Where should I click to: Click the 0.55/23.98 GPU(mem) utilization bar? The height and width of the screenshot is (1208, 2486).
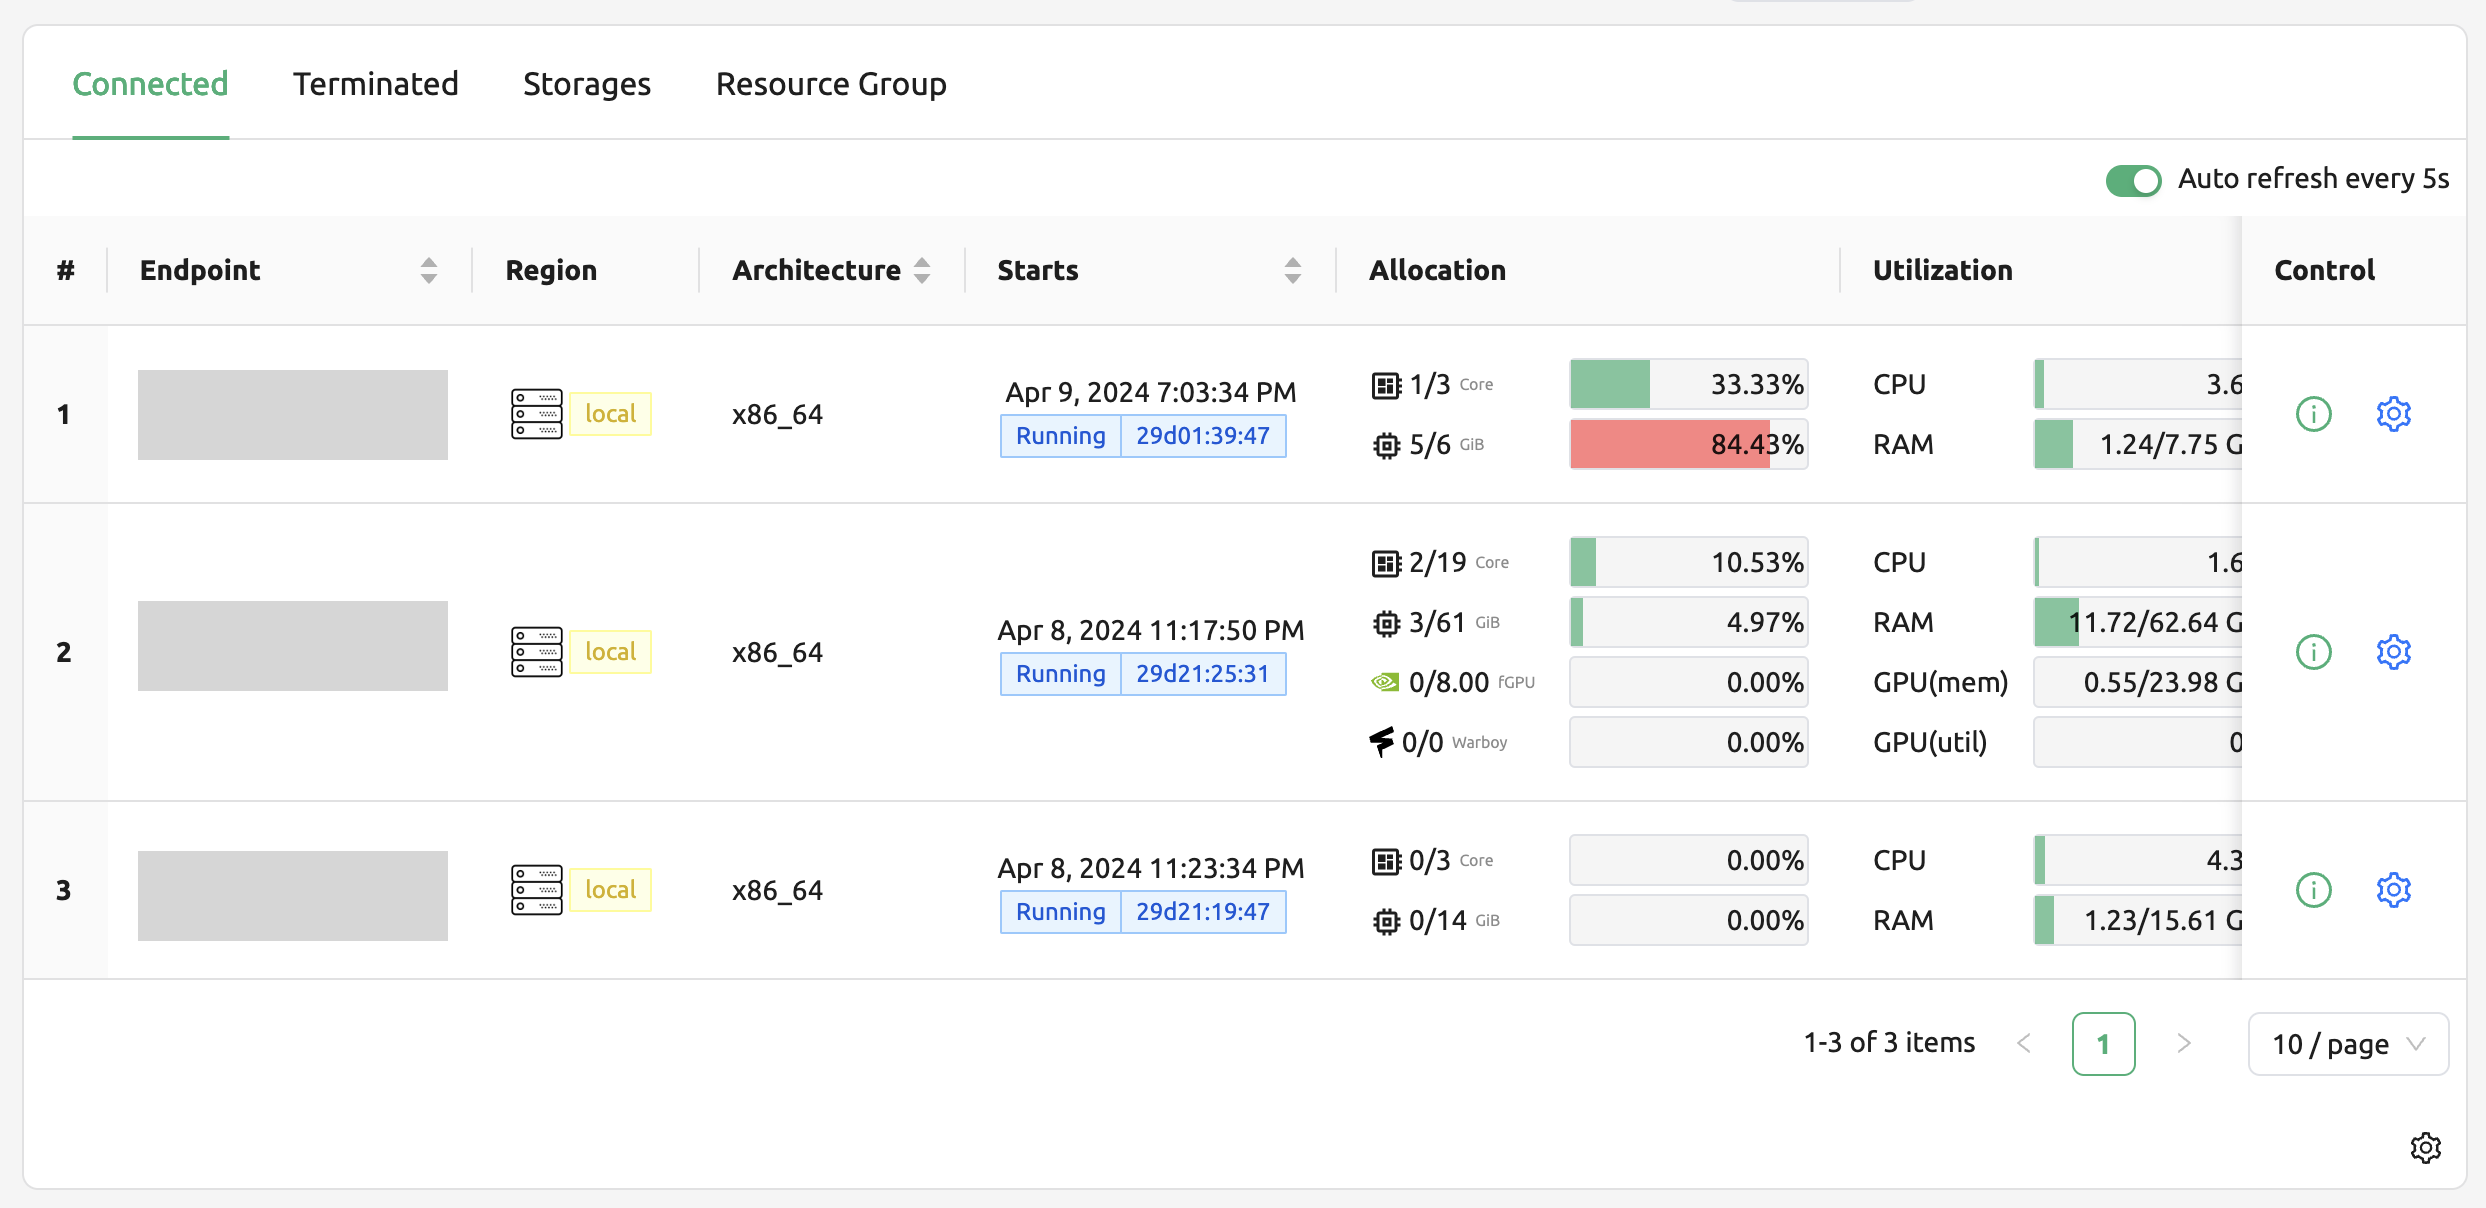click(2138, 682)
